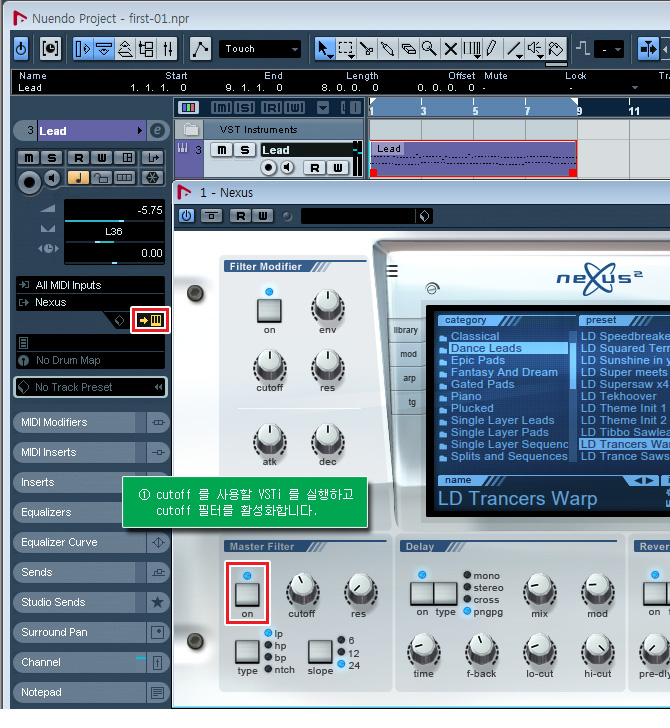Select the Mute X tool

pos(450,48)
